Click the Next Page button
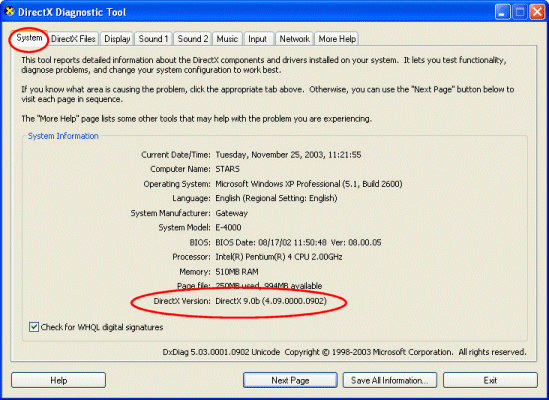Screen dimensions: 549x400 pos(290,380)
